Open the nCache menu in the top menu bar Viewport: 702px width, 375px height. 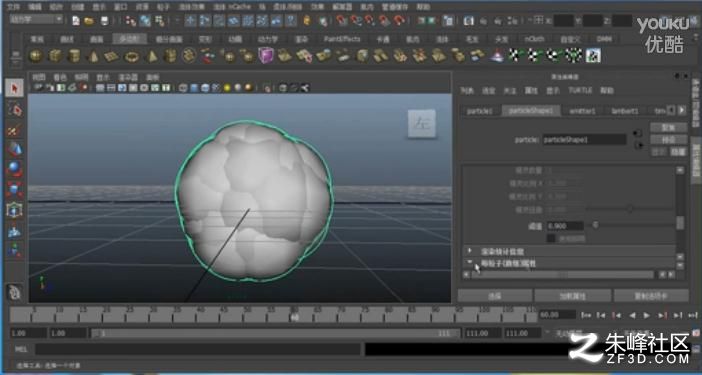pyautogui.click(x=232, y=7)
